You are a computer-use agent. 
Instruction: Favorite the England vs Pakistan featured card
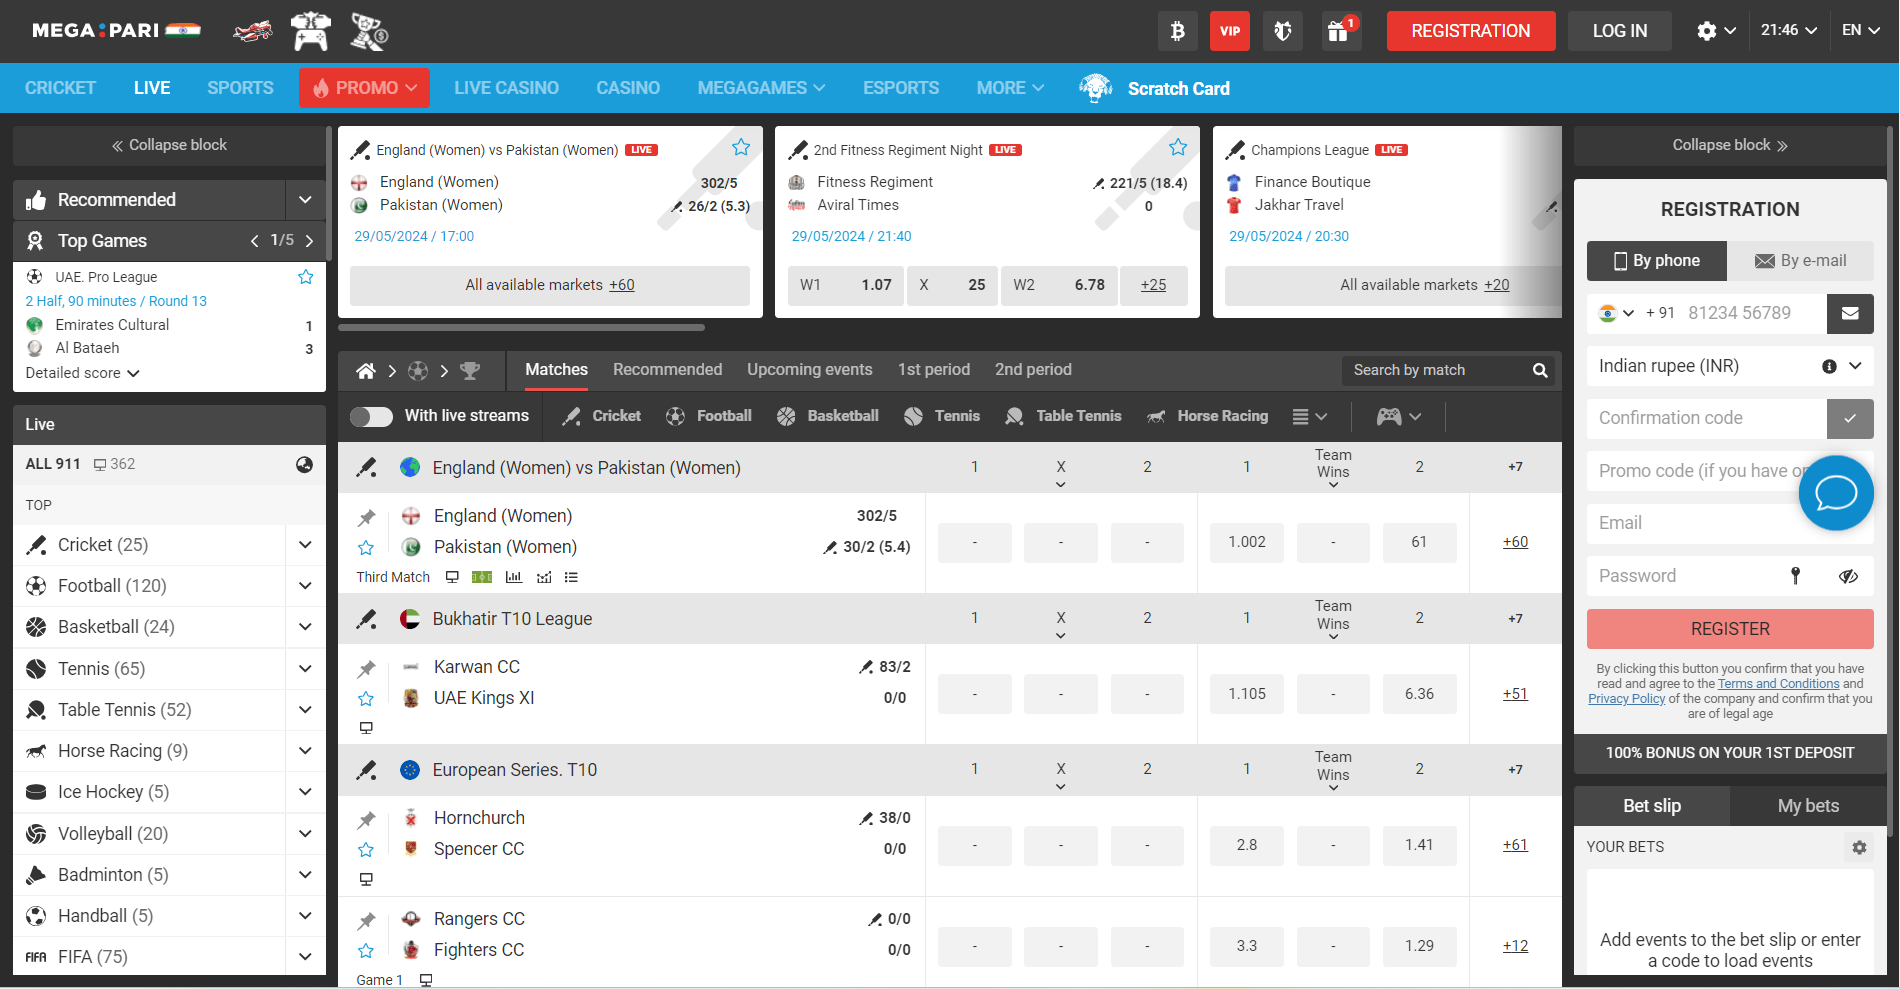click(x=741, y=148)
